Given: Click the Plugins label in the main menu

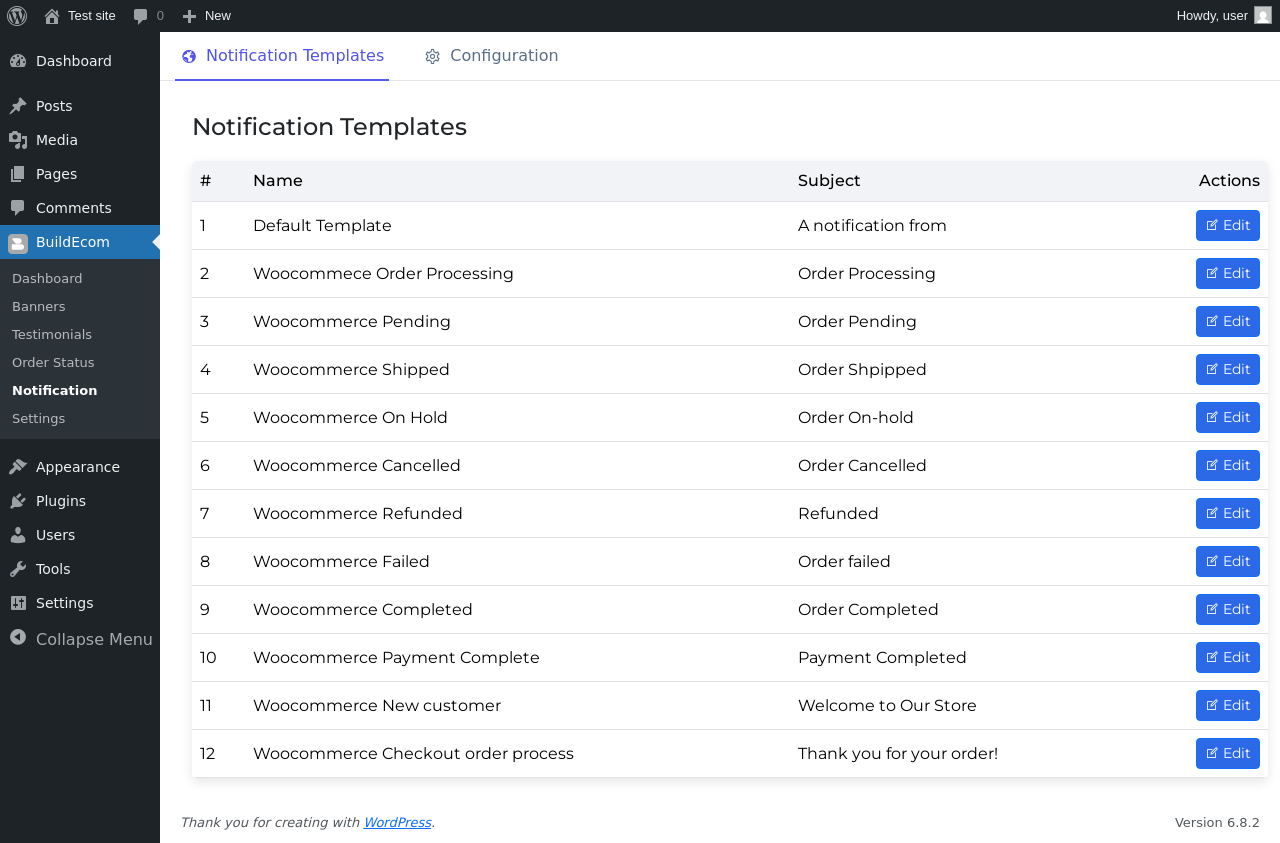Looking at the screenshot, I should [61, 501].
